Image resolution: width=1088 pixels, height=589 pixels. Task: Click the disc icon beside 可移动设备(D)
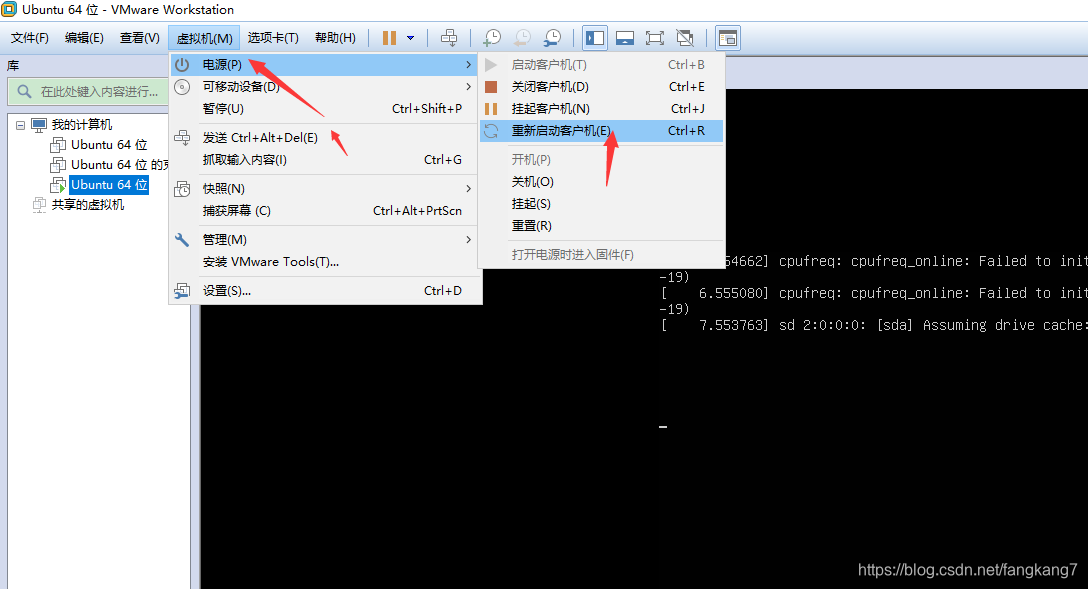[182, 87]
